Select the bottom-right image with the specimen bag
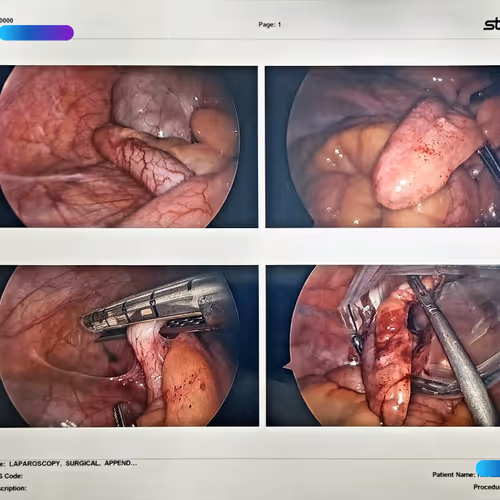Screen dimensions: 500x500 383,346
